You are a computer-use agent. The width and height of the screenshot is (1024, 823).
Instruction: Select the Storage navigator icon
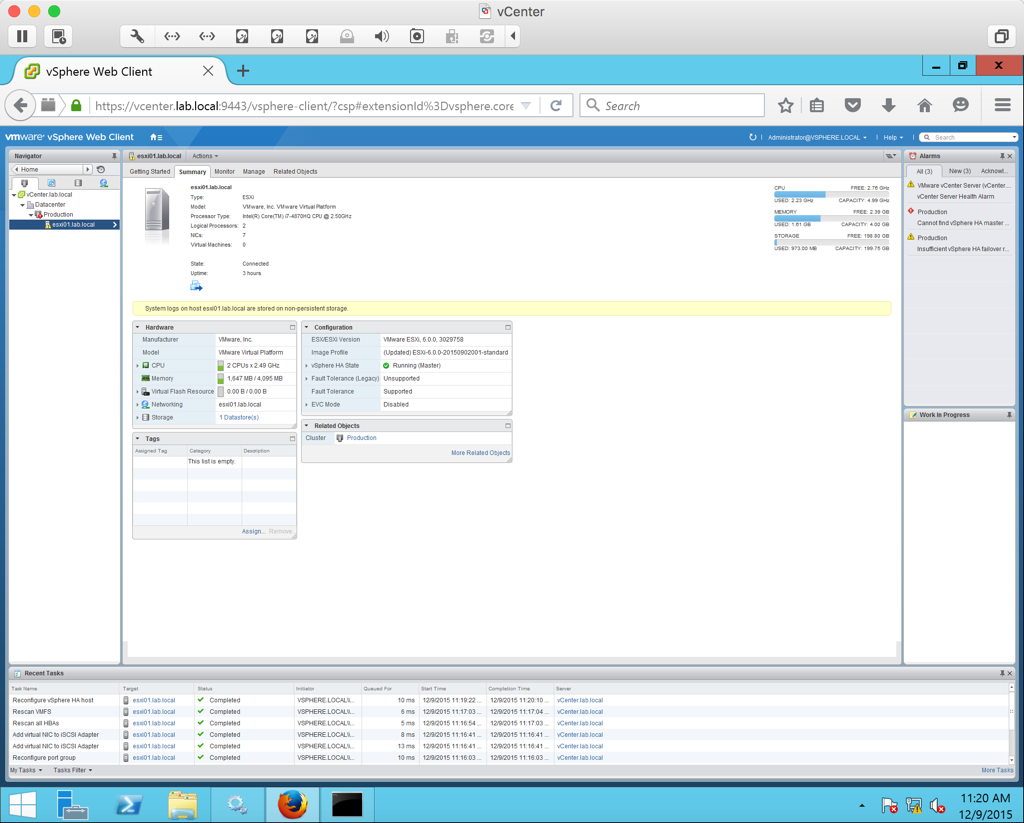78,183
